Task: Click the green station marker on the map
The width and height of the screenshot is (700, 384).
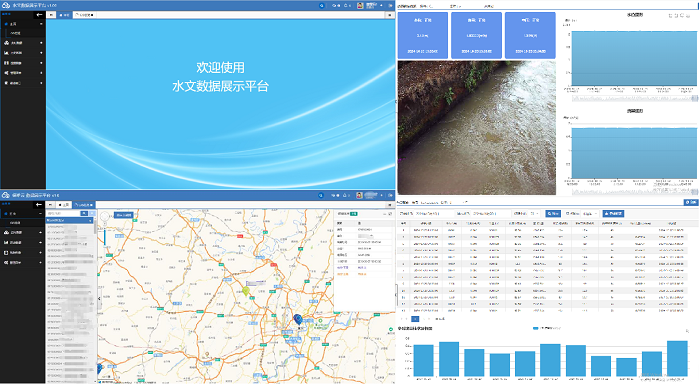Action: click(246, 291)
